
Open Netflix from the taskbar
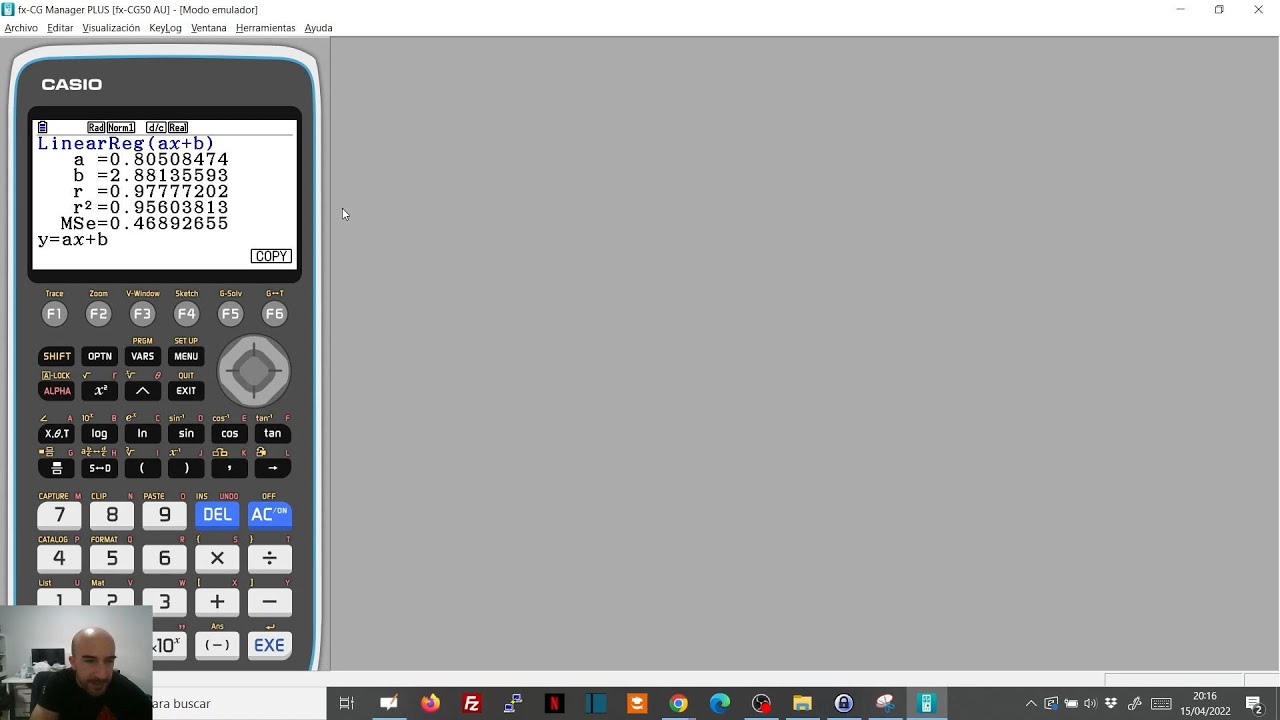[x=554, y=704]
